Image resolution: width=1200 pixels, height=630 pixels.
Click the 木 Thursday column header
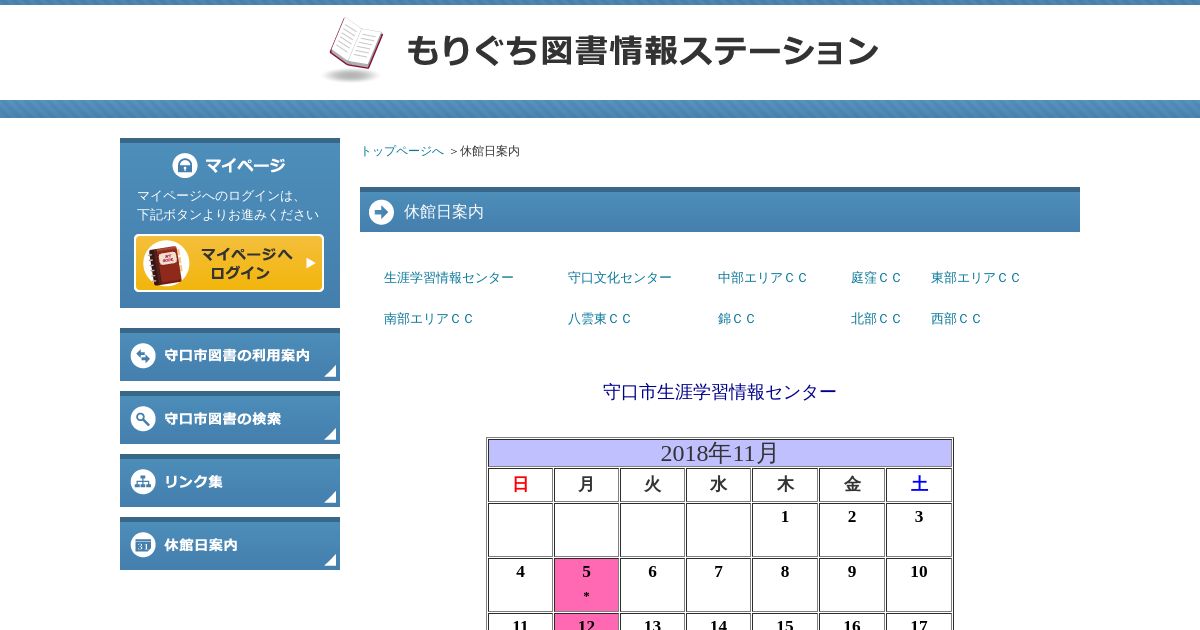tap(785, 485)
